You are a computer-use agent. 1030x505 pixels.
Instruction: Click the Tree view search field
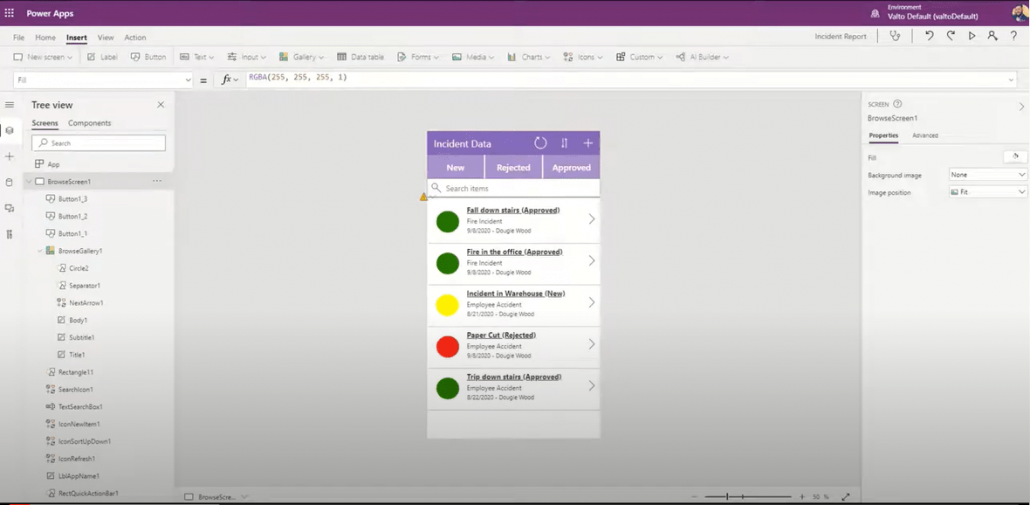coord(99,143)
